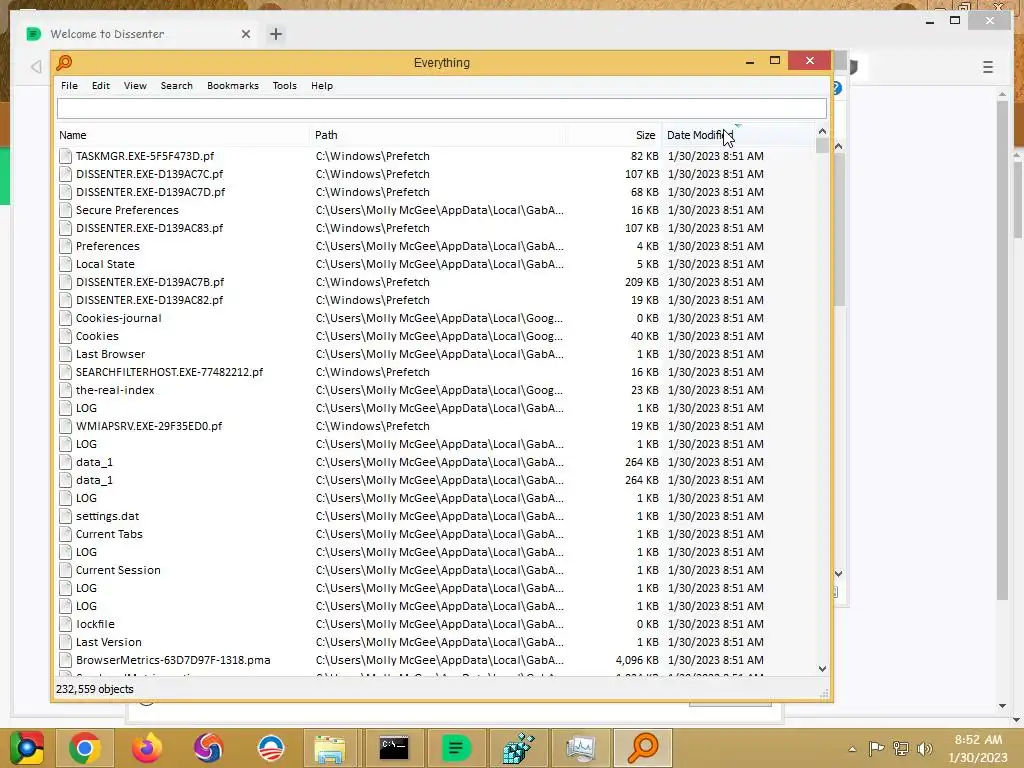Click file icon next to settings.dat

click(65, 516)
